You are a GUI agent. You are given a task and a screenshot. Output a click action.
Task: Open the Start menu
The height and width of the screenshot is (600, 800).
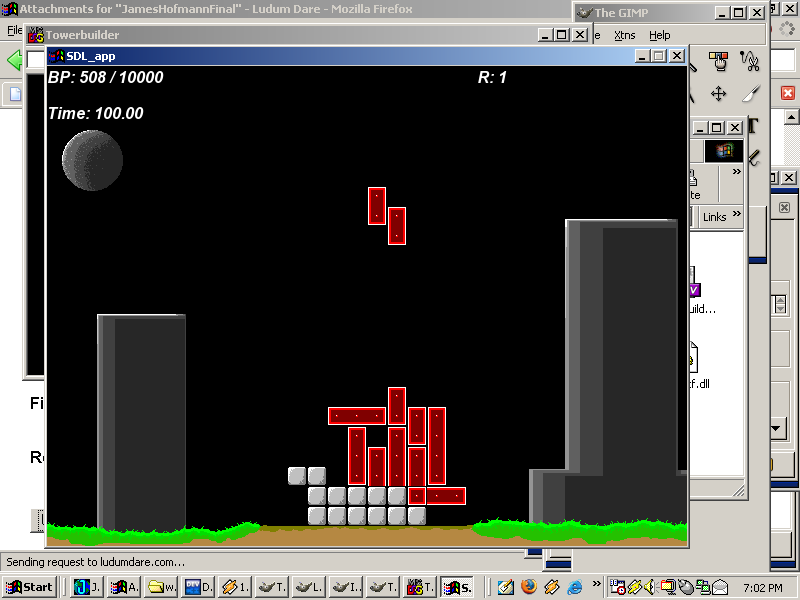click(29, 587)
